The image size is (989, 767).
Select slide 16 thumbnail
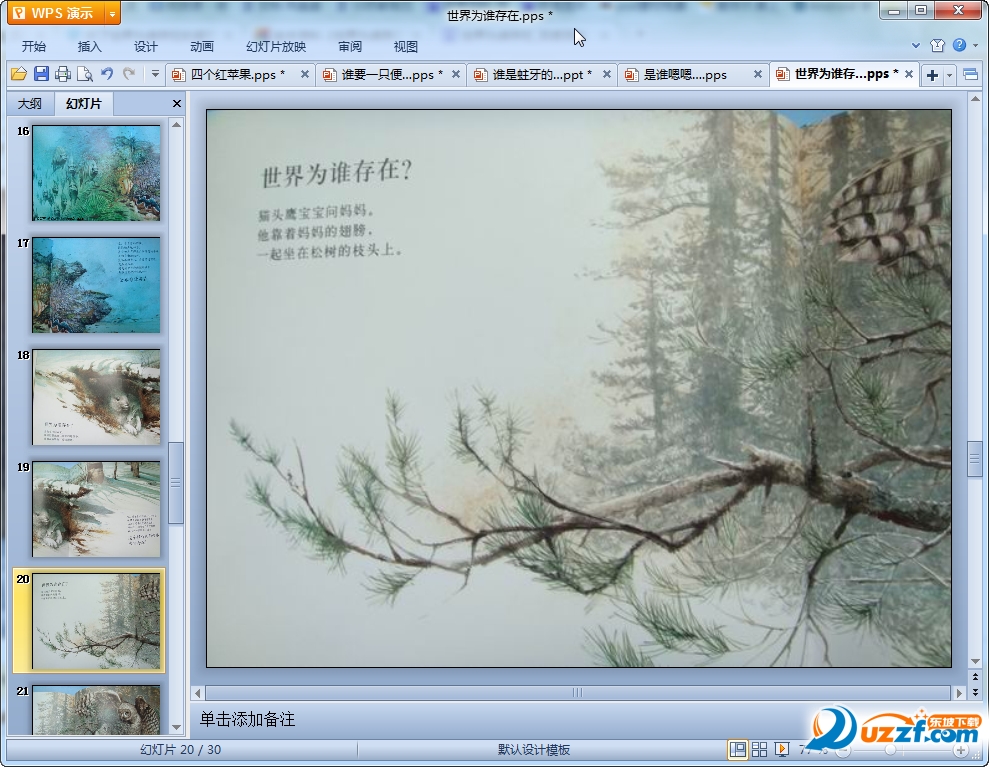click(x=96, y=173)
